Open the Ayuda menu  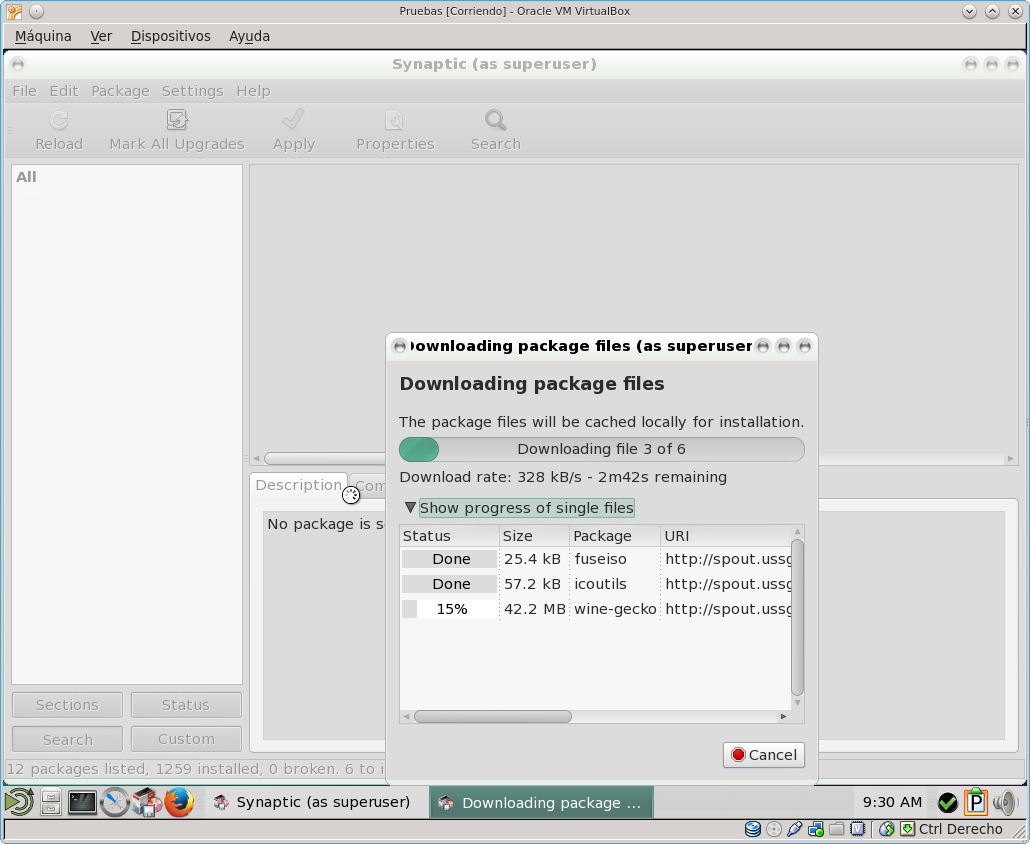249,36
